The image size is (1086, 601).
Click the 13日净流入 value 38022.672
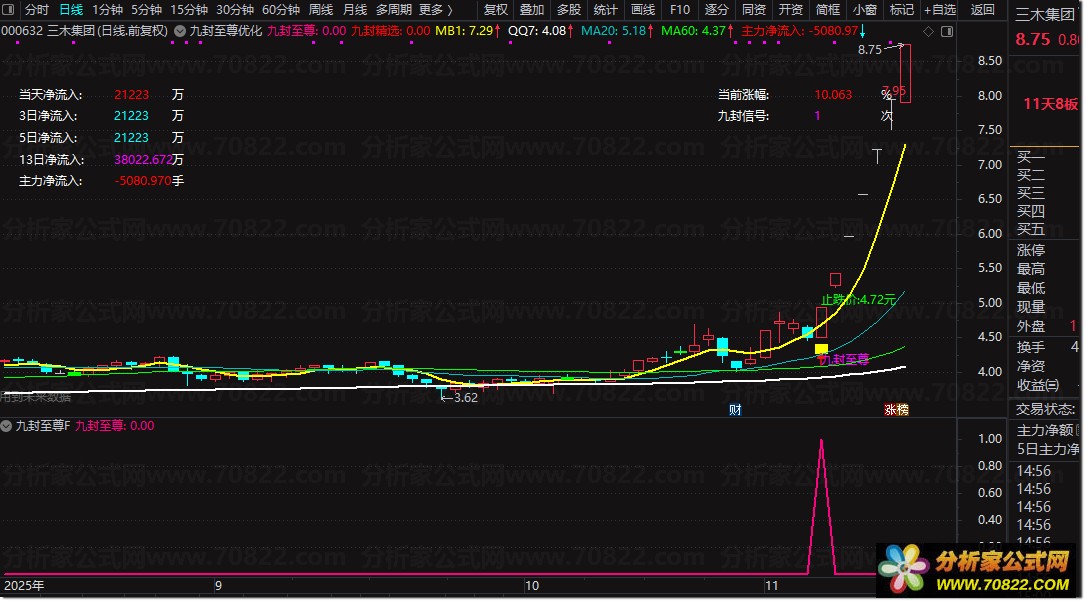143,159
